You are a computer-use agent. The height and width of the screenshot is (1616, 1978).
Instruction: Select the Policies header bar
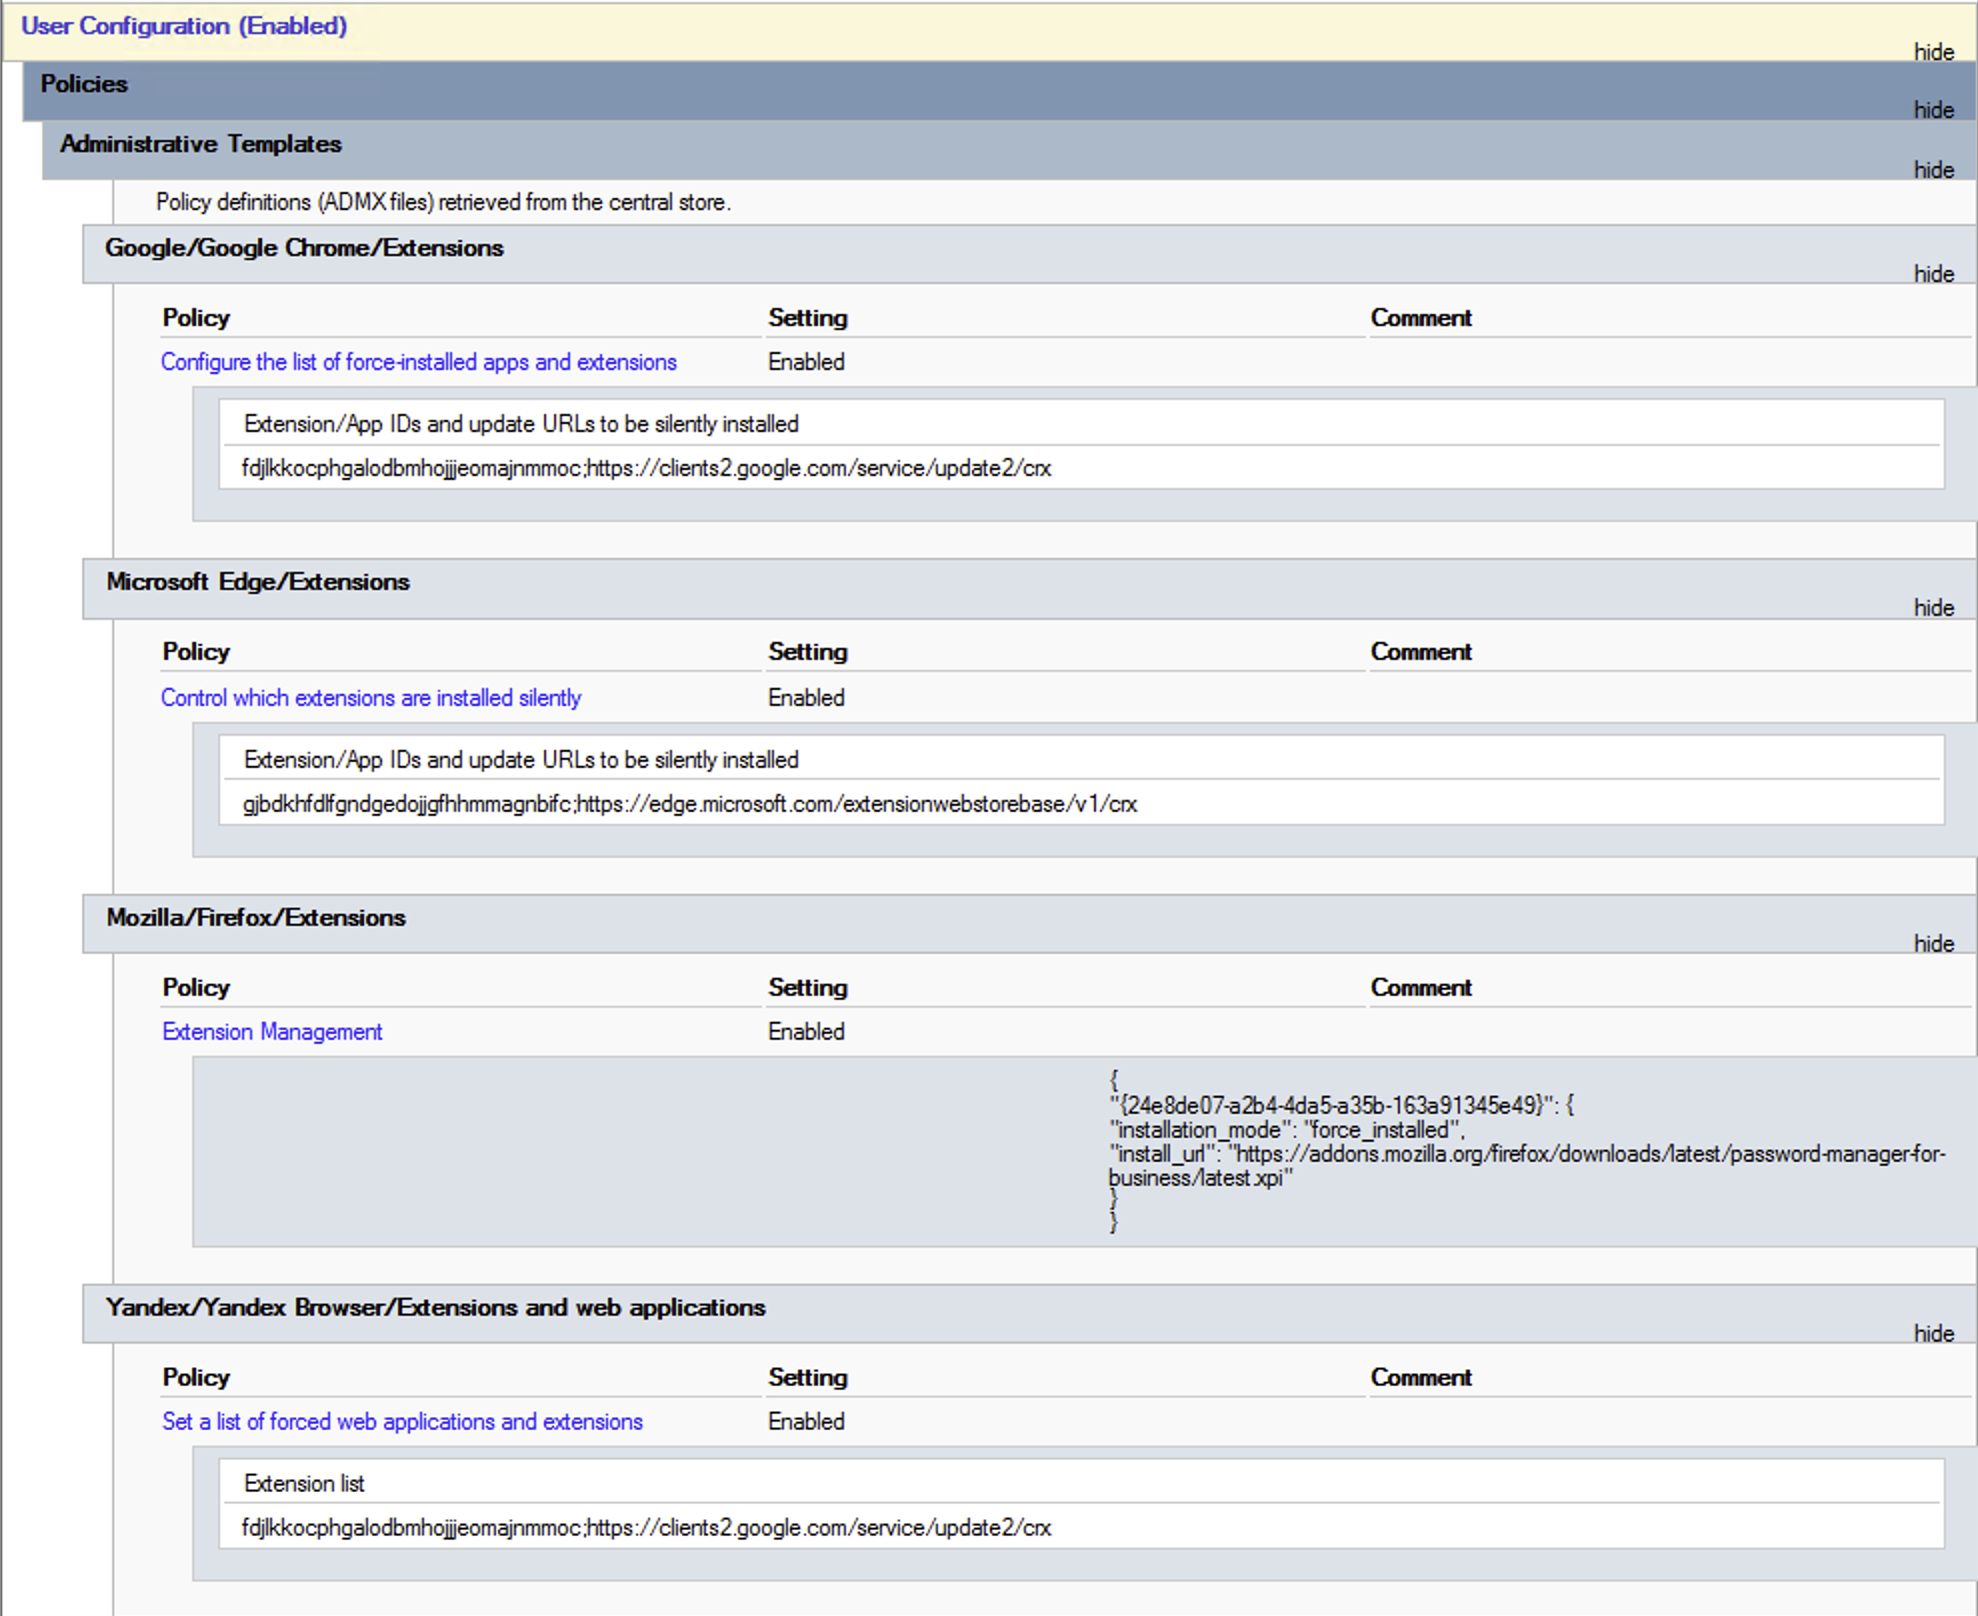(x=999, y=91)
